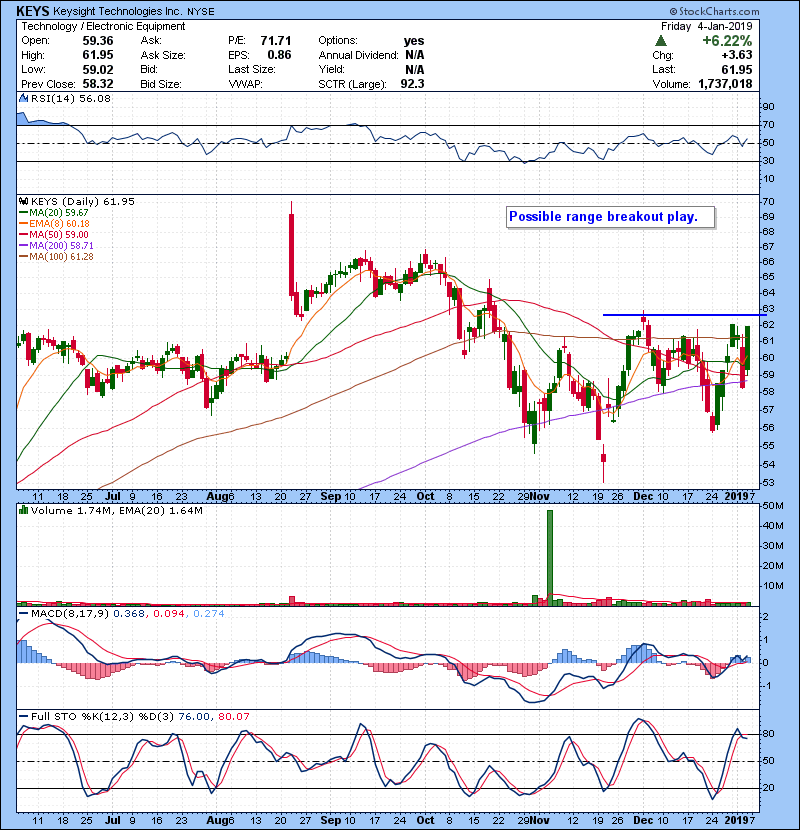Viewport: 800px width, 830px height.
Task: Click the candlestick icon beside KEYS (Daily)
Action: (23, 202)
